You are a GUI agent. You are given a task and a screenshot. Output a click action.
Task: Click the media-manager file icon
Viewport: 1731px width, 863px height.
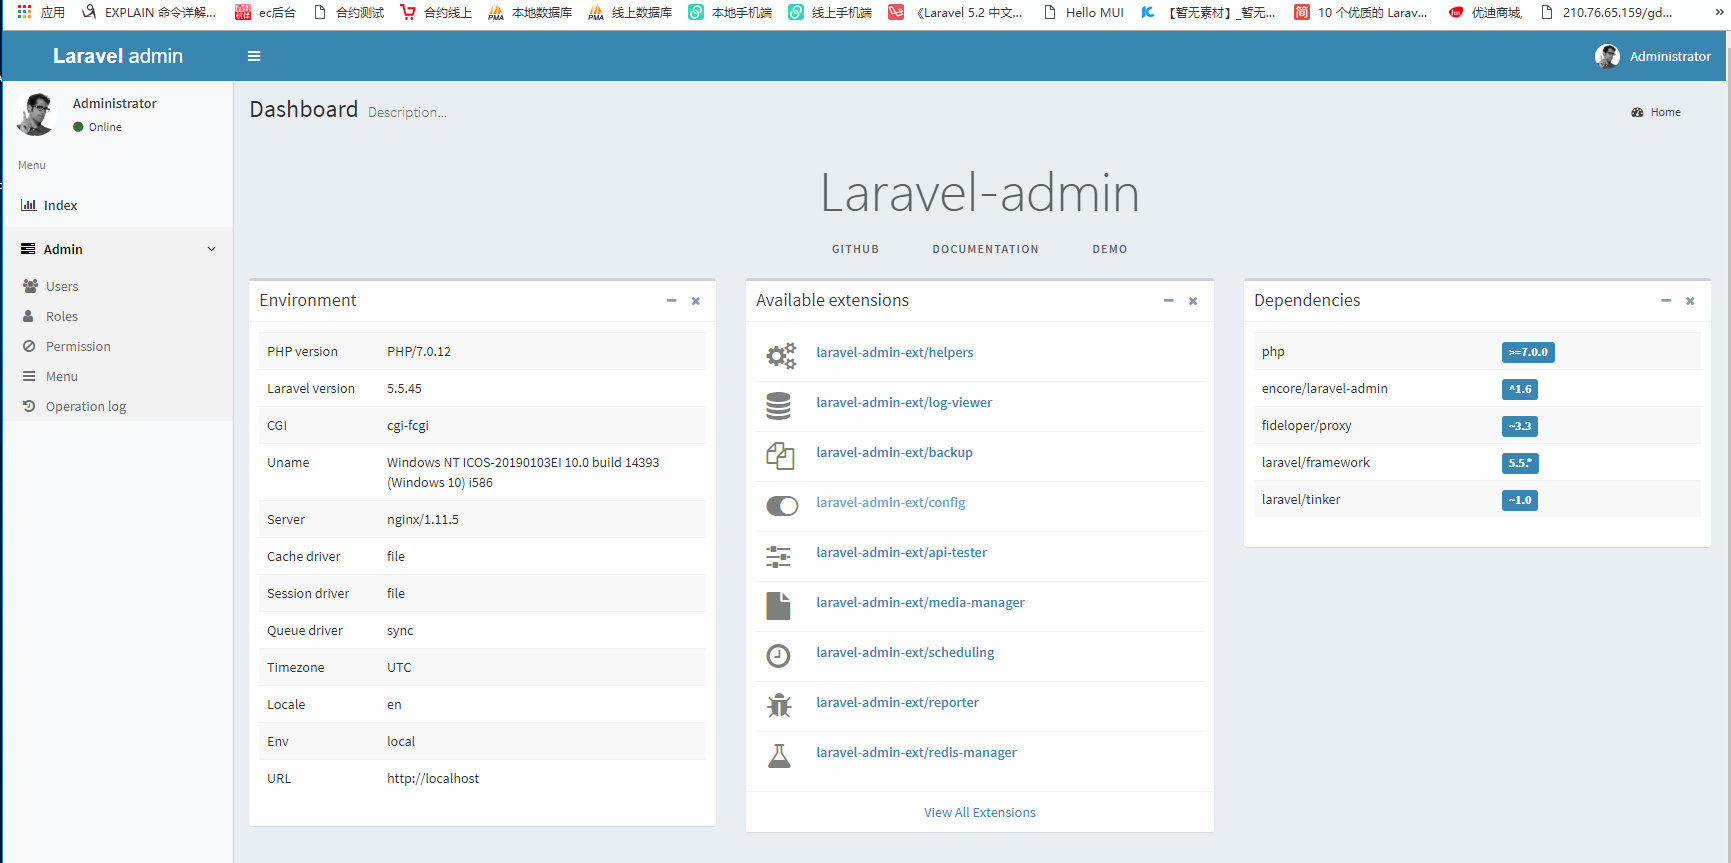[778, 606]
